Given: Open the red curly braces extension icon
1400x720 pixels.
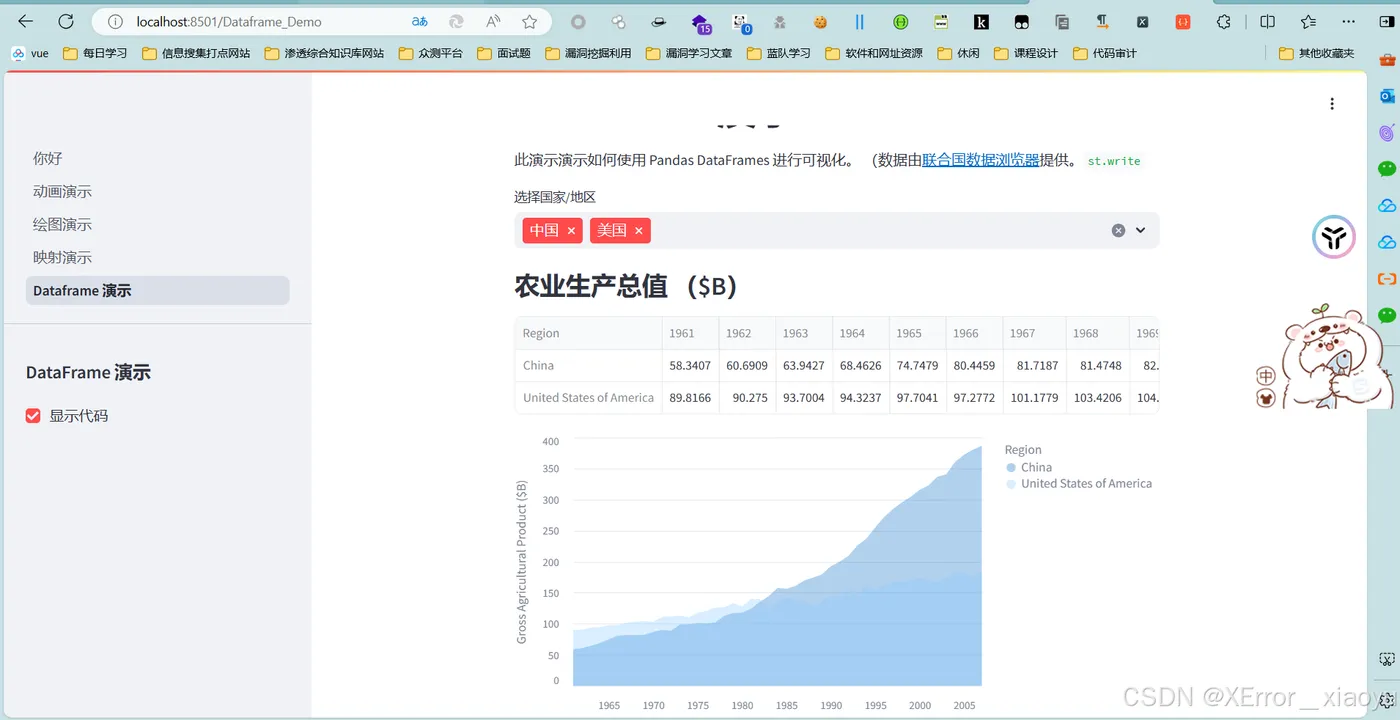Looking at the screenshot, I should pos(1183,21).
